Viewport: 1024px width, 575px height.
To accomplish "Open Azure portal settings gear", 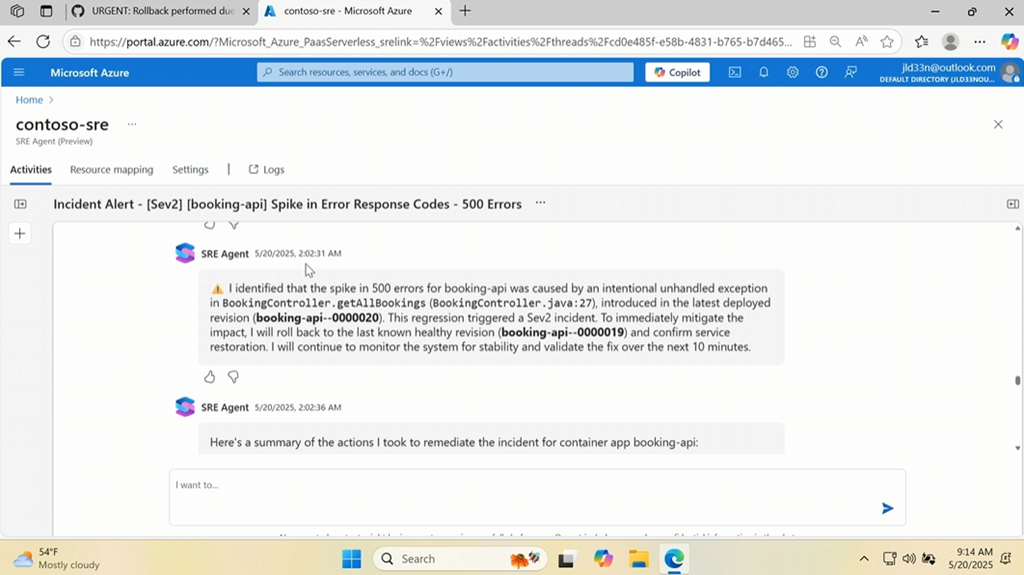I will coord(792,72).
